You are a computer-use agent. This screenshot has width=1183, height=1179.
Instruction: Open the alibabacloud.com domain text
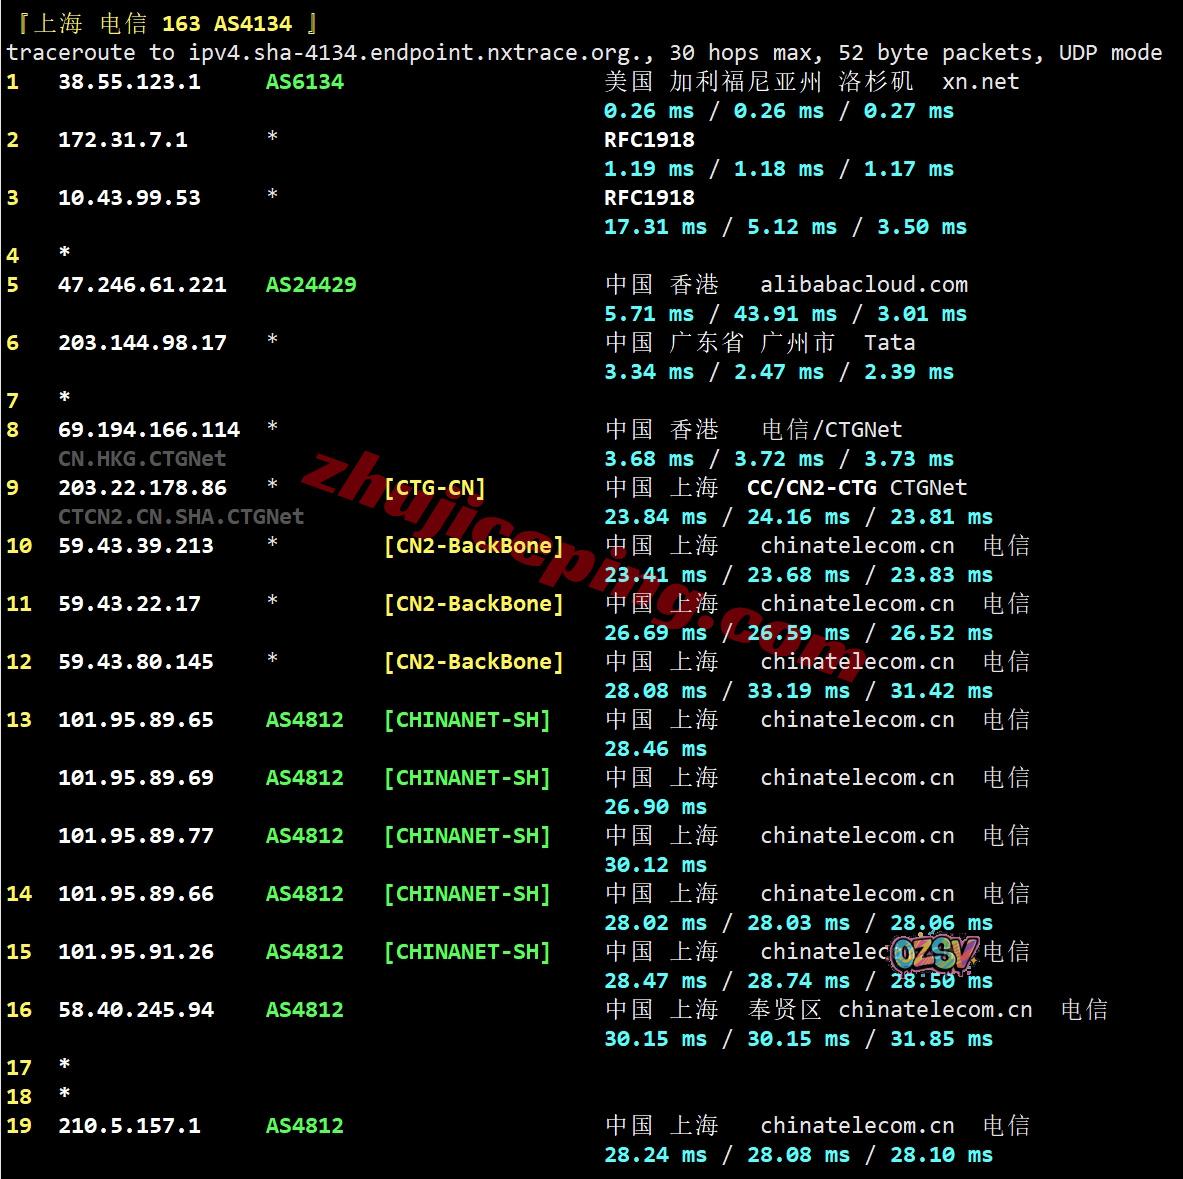[x=863, y=285]
